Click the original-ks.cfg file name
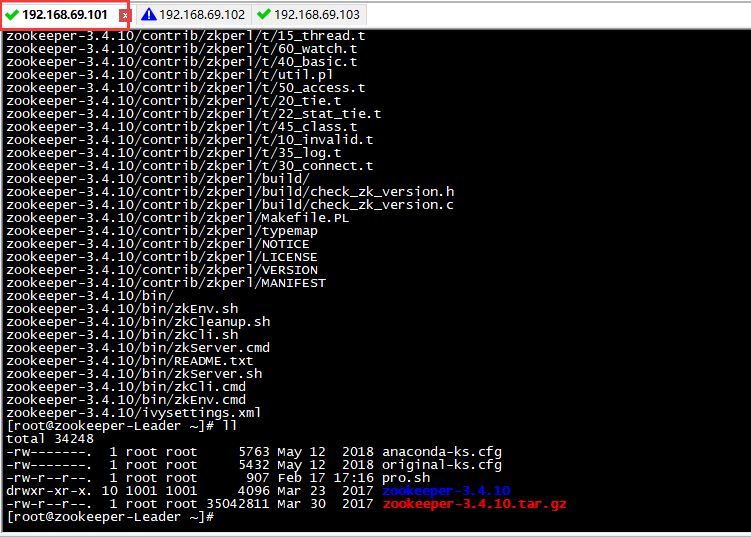 click(442, 465)
